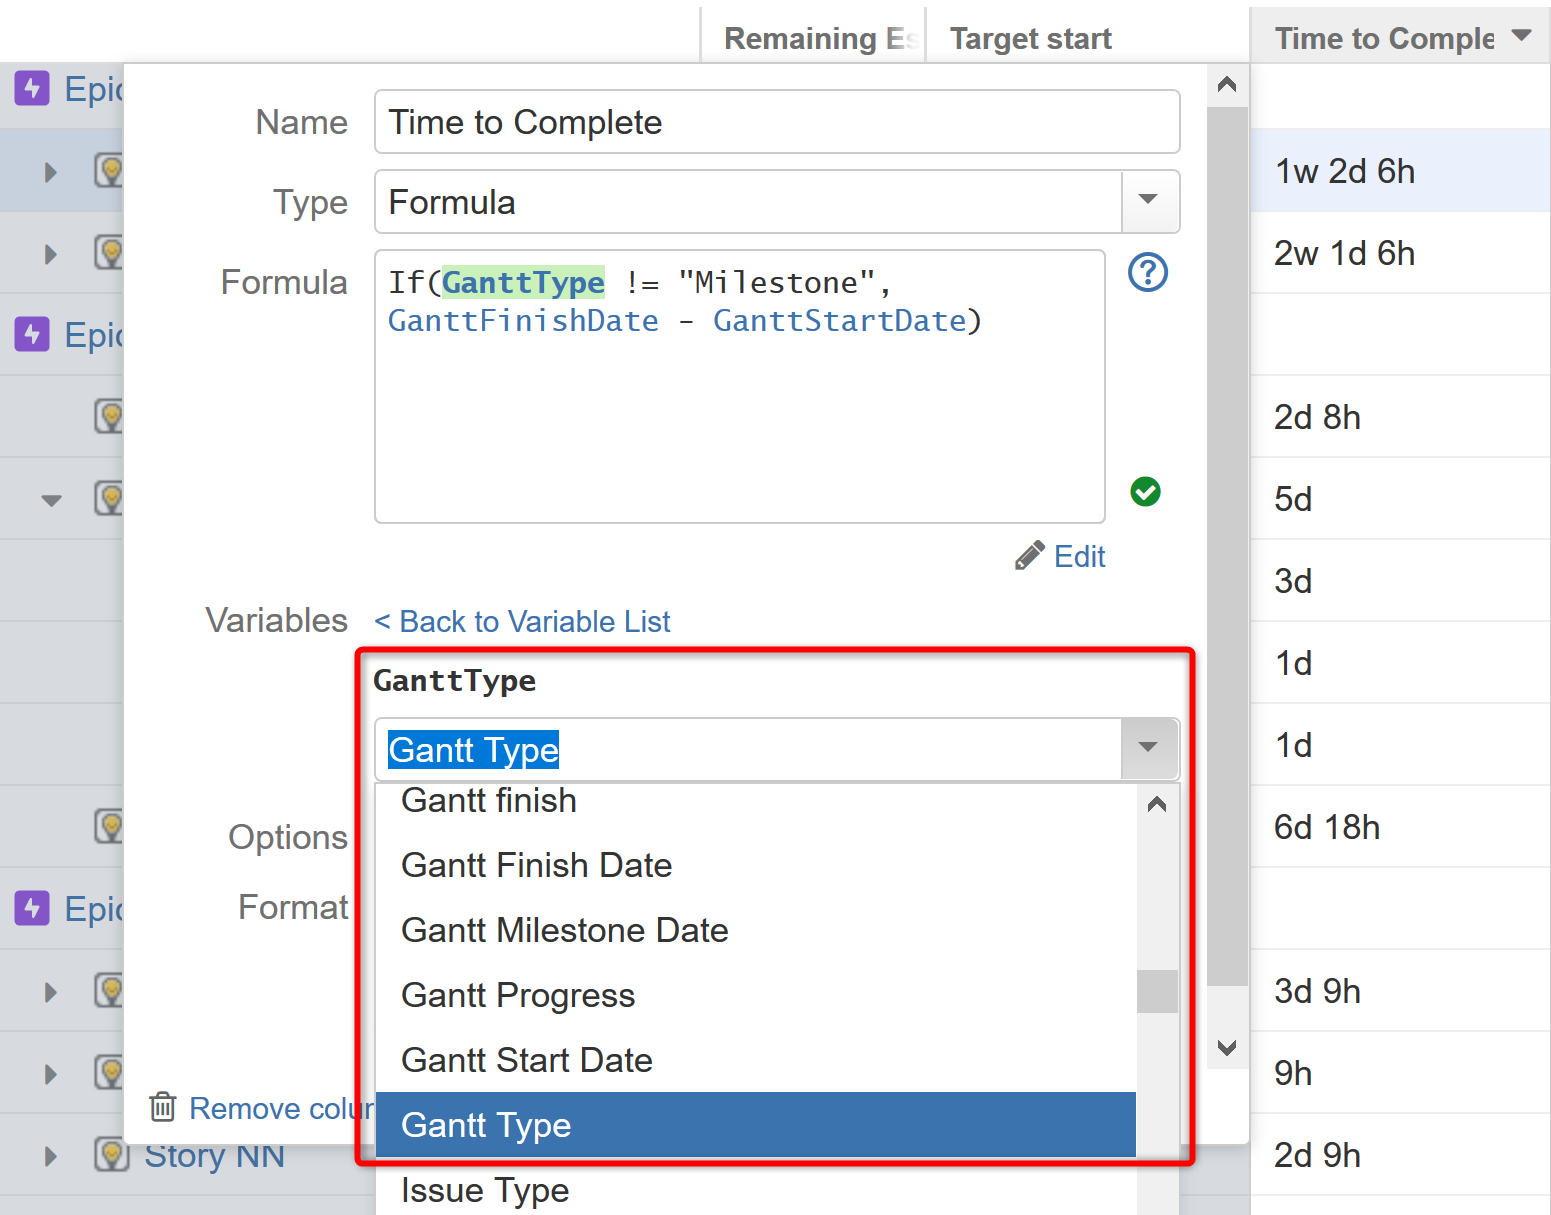This screenshot has width=1551, height=1215.
Task: Select Gantt Milestone Date in the dropdown list
Action: pos(564,930)
